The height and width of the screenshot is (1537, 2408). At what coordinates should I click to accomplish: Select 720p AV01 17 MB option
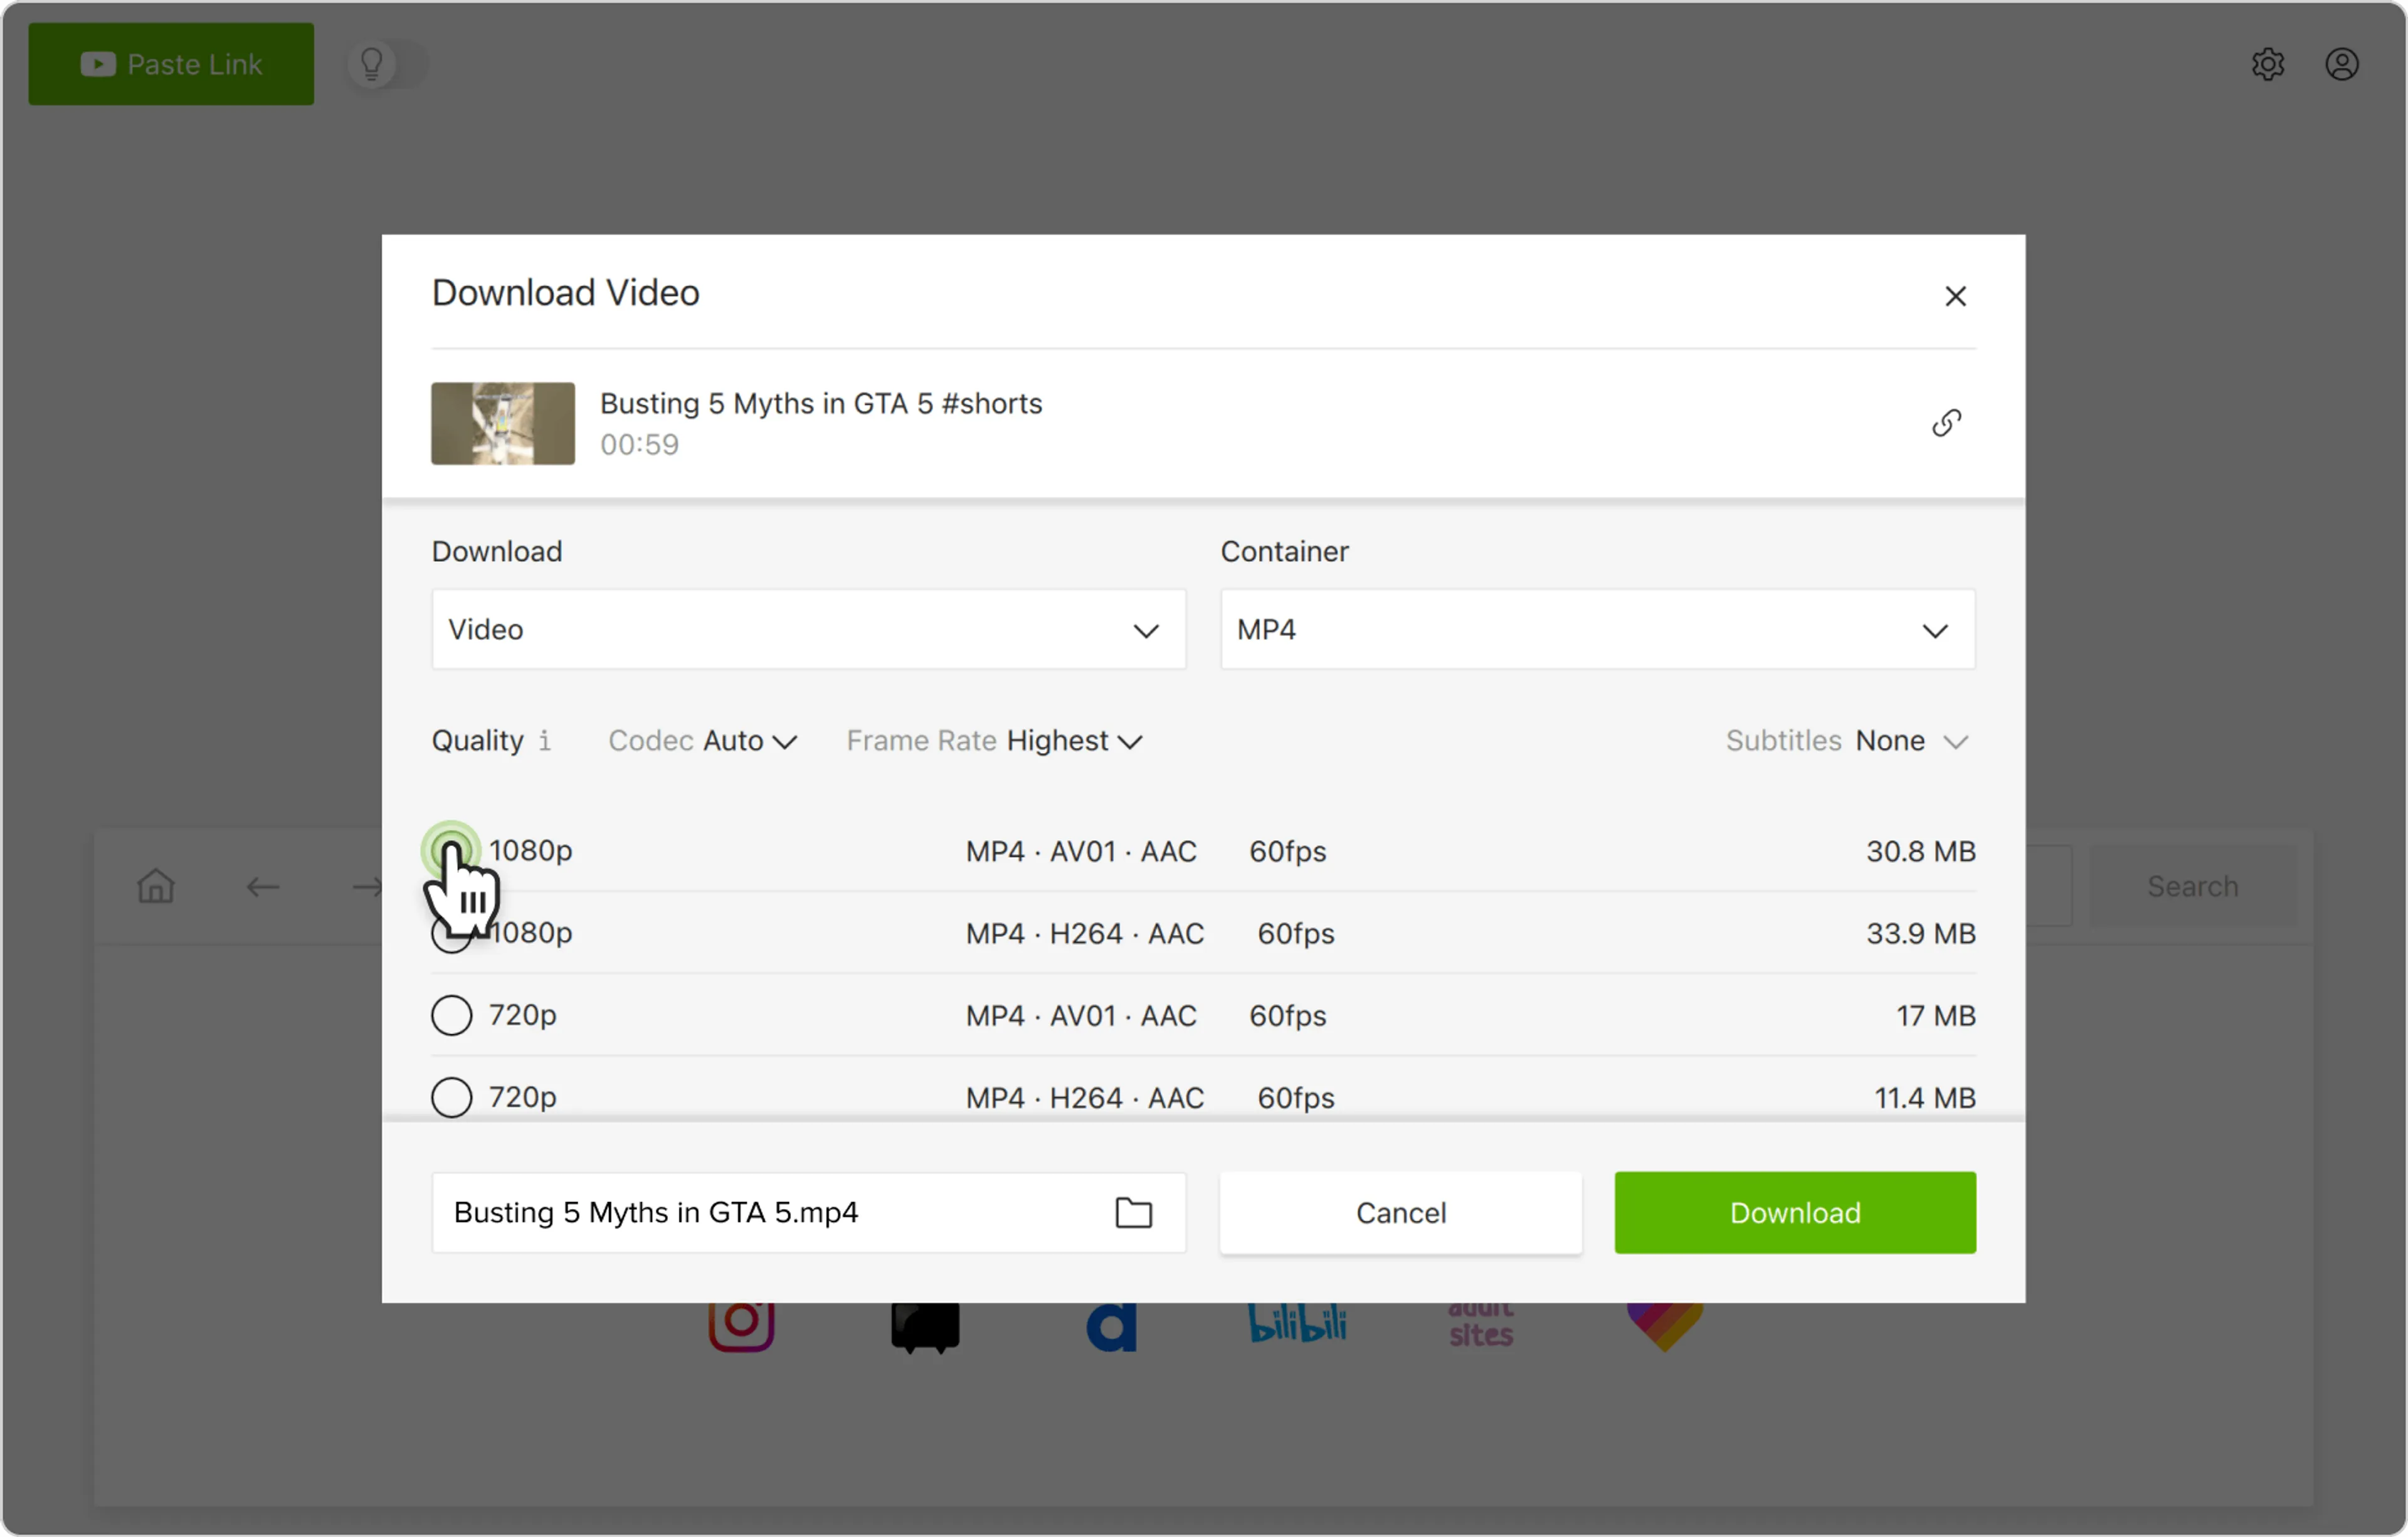(451, 1015)
